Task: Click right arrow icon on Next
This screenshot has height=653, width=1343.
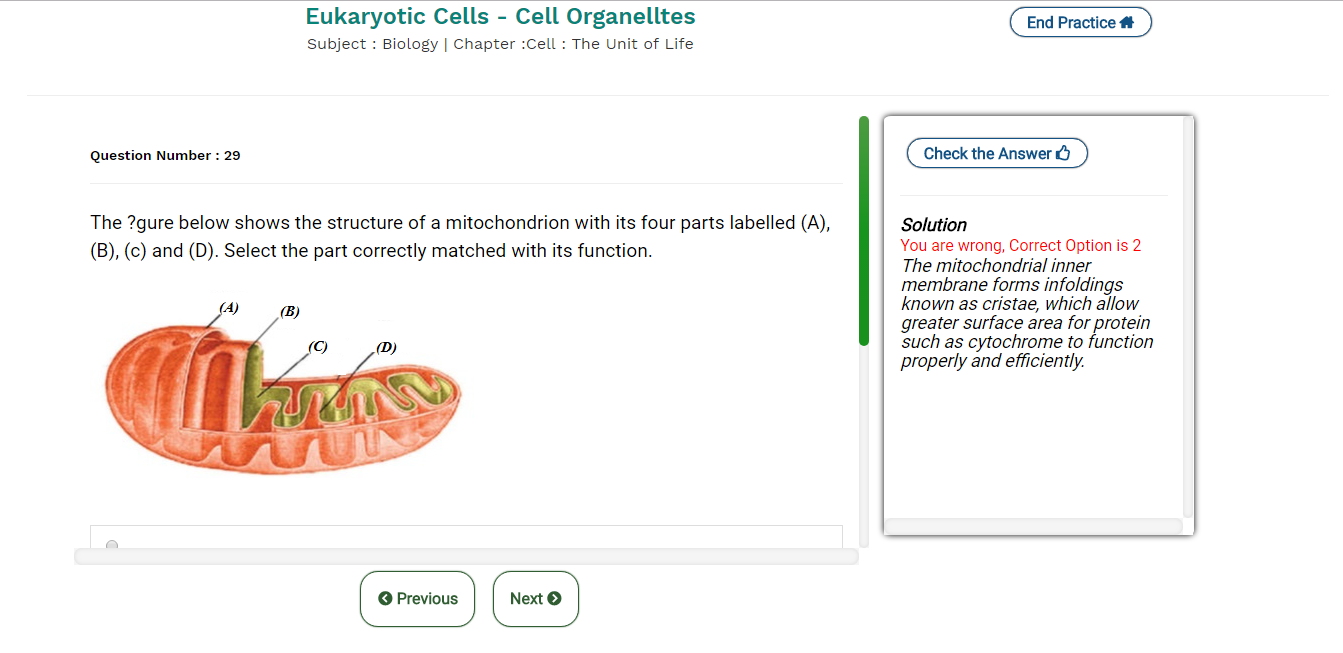Action: pyautogui.click(x=554, y=599)
